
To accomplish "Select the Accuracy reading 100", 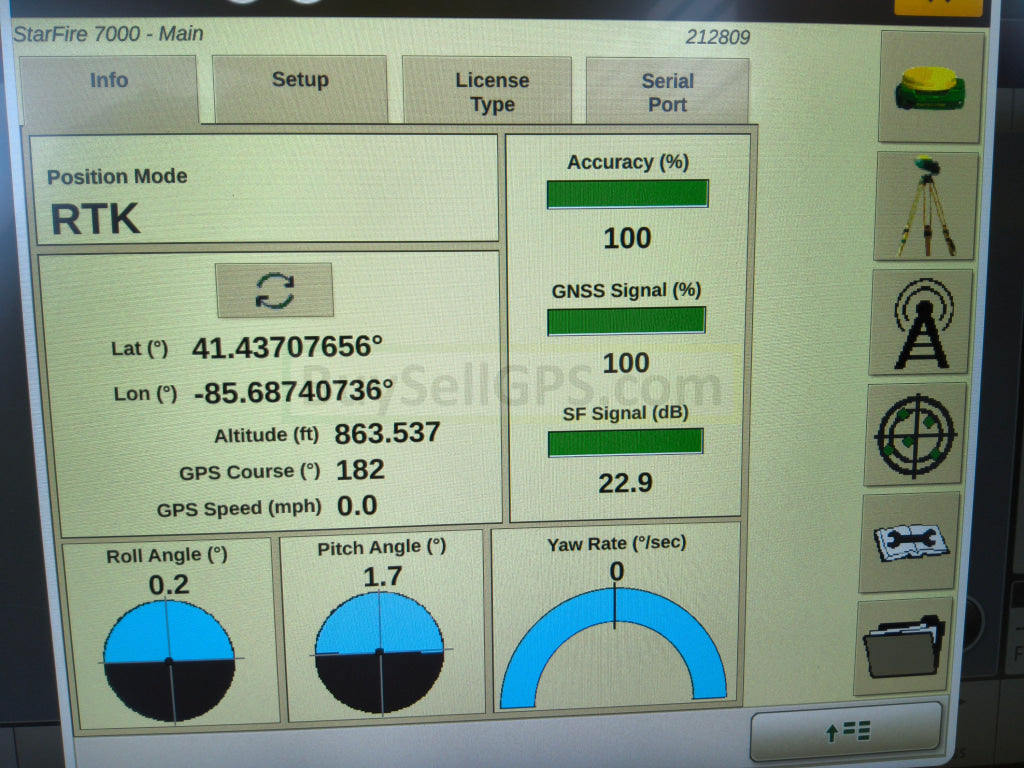I will coord(627,238).
